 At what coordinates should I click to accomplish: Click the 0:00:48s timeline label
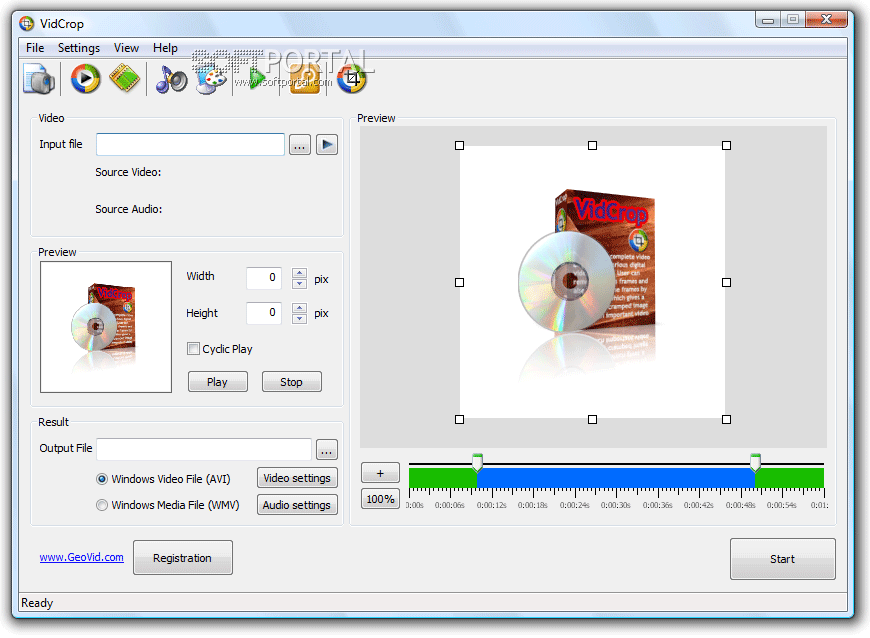point(740,505)
